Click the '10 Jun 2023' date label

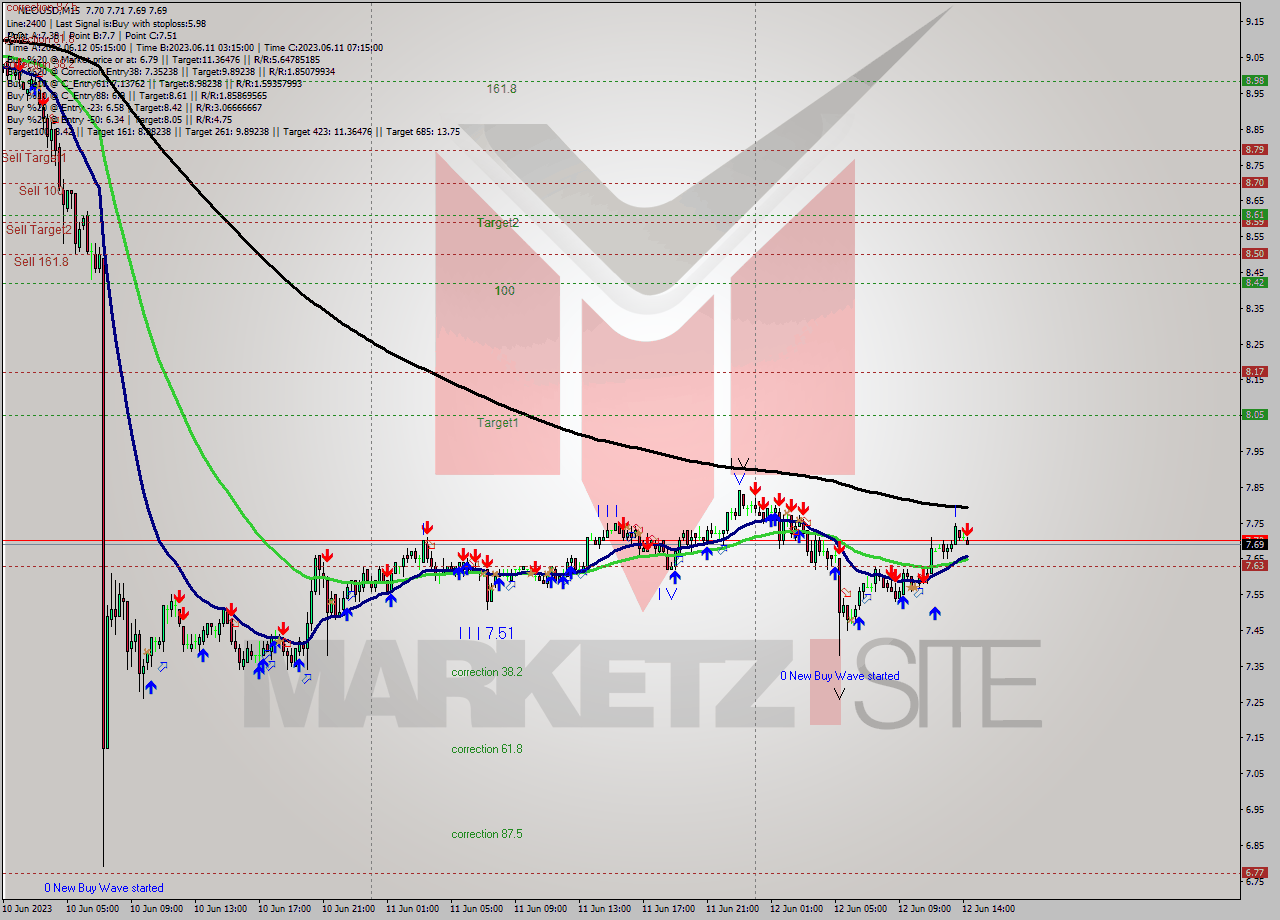click(29, 909)
